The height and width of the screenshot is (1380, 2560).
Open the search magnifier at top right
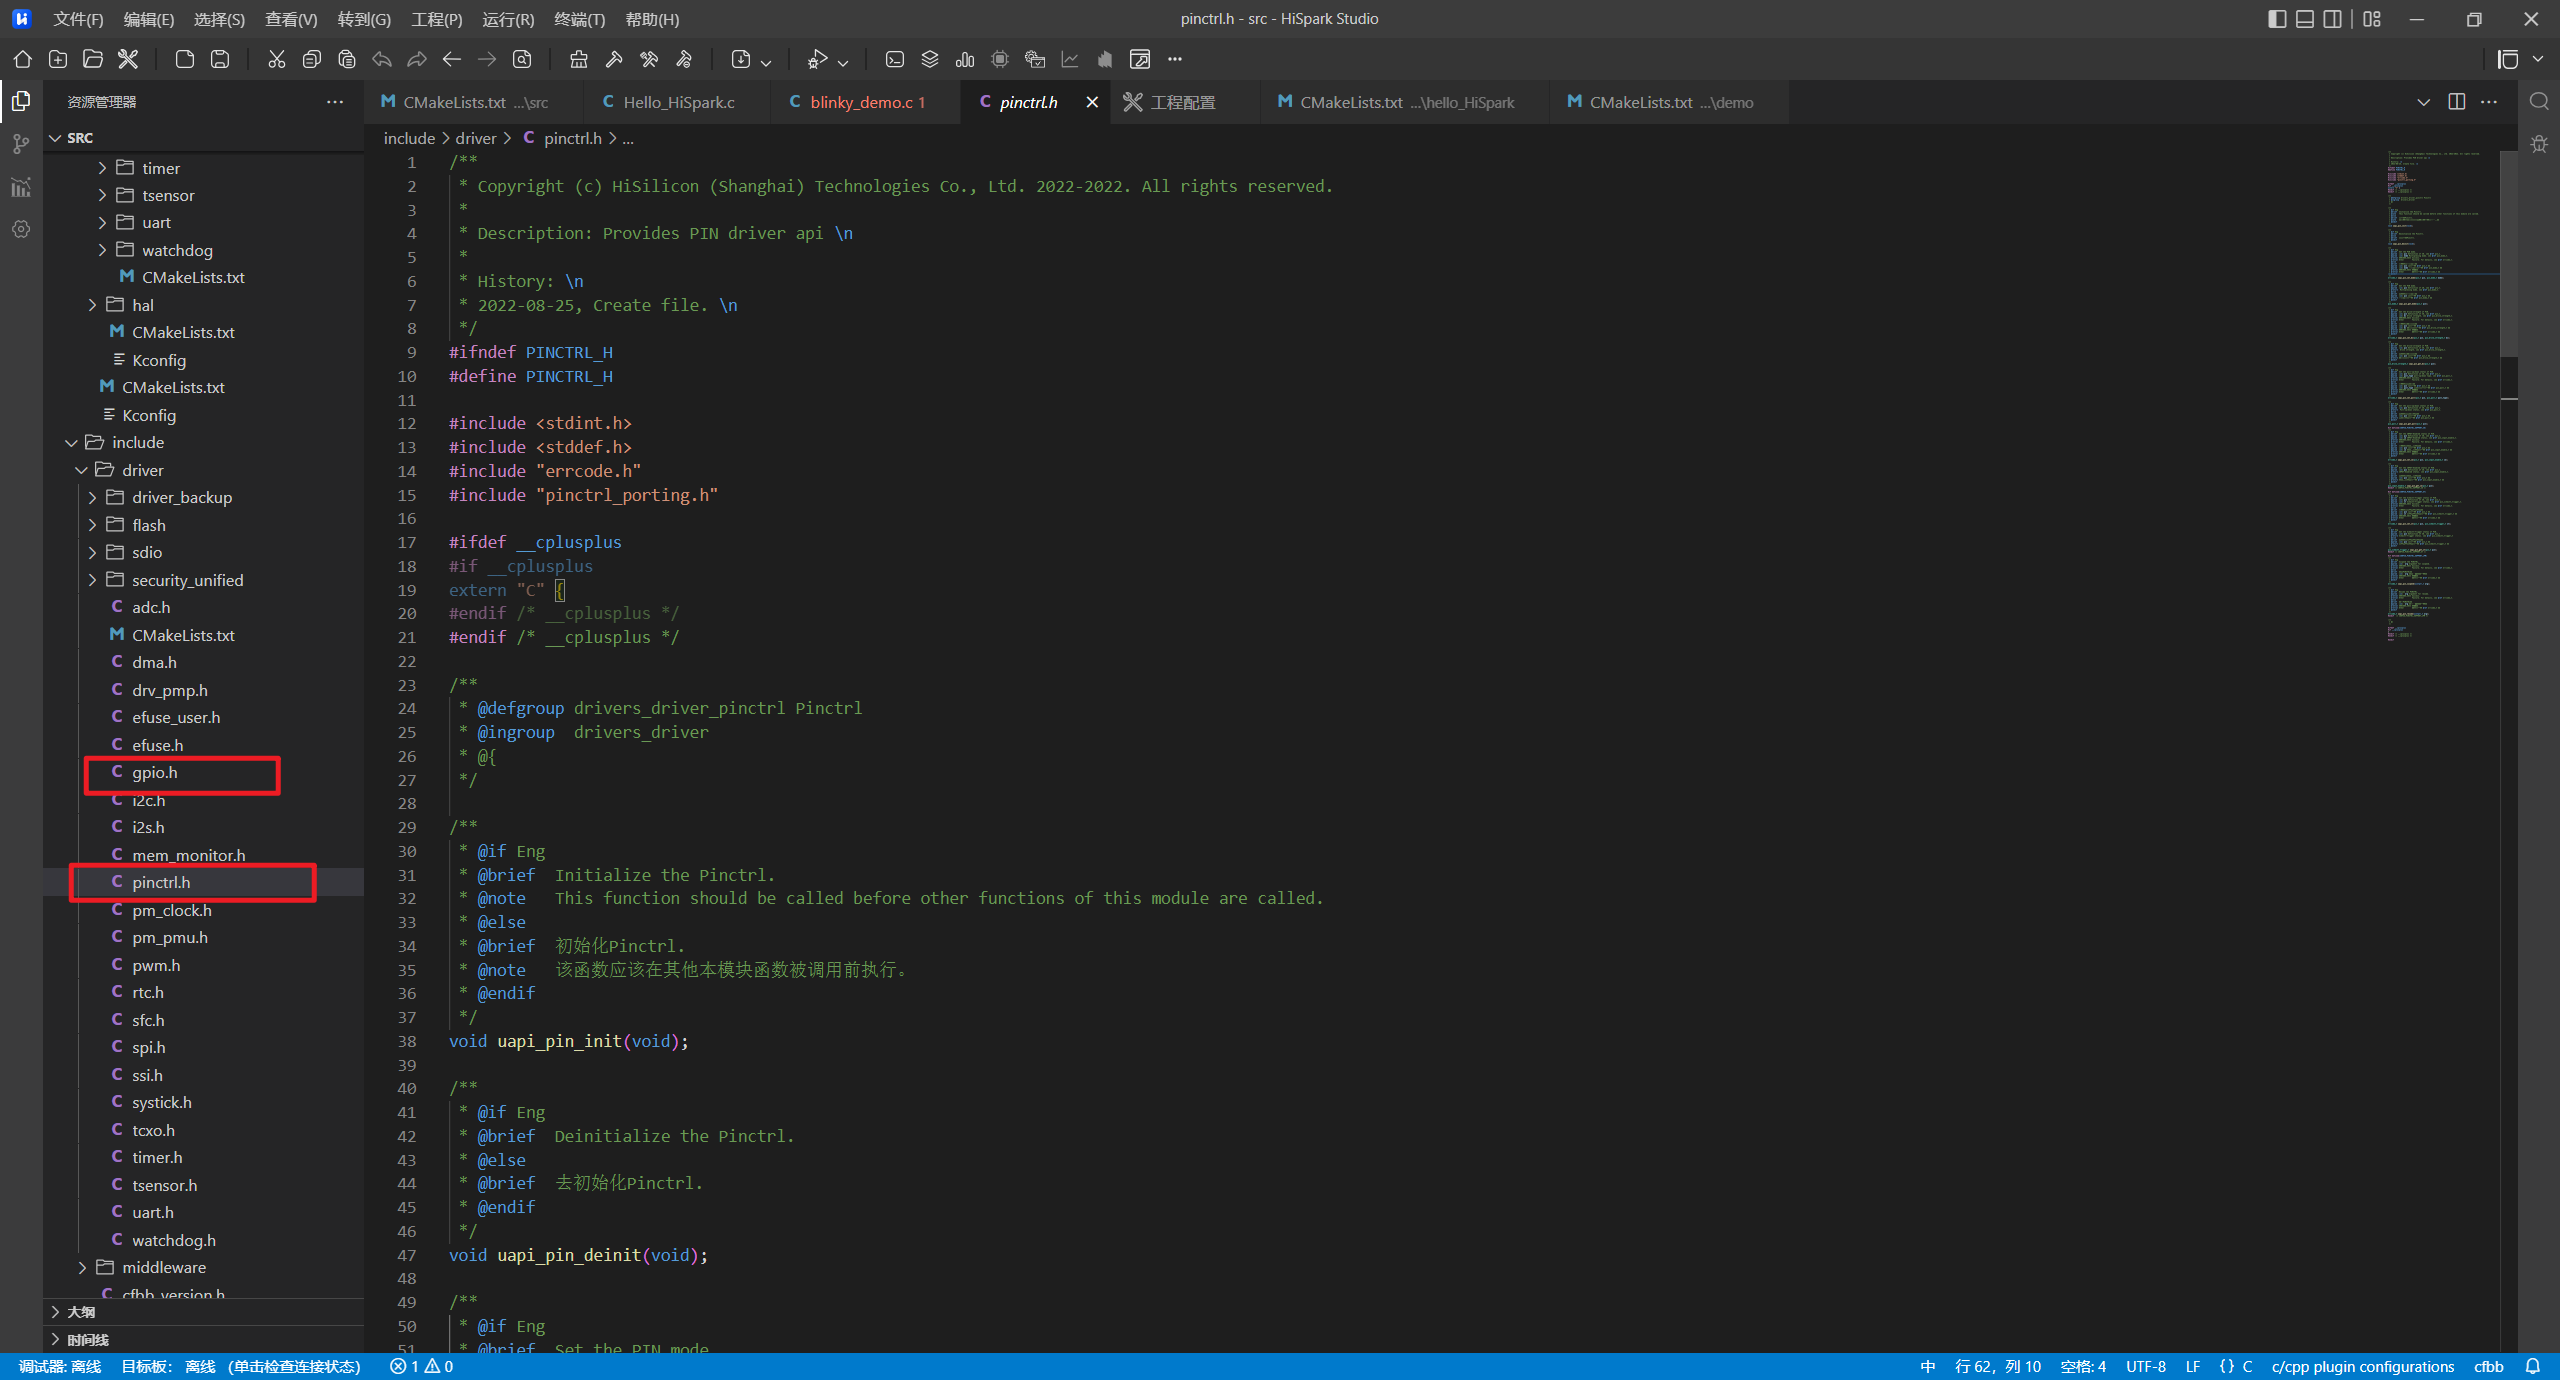2539,101
